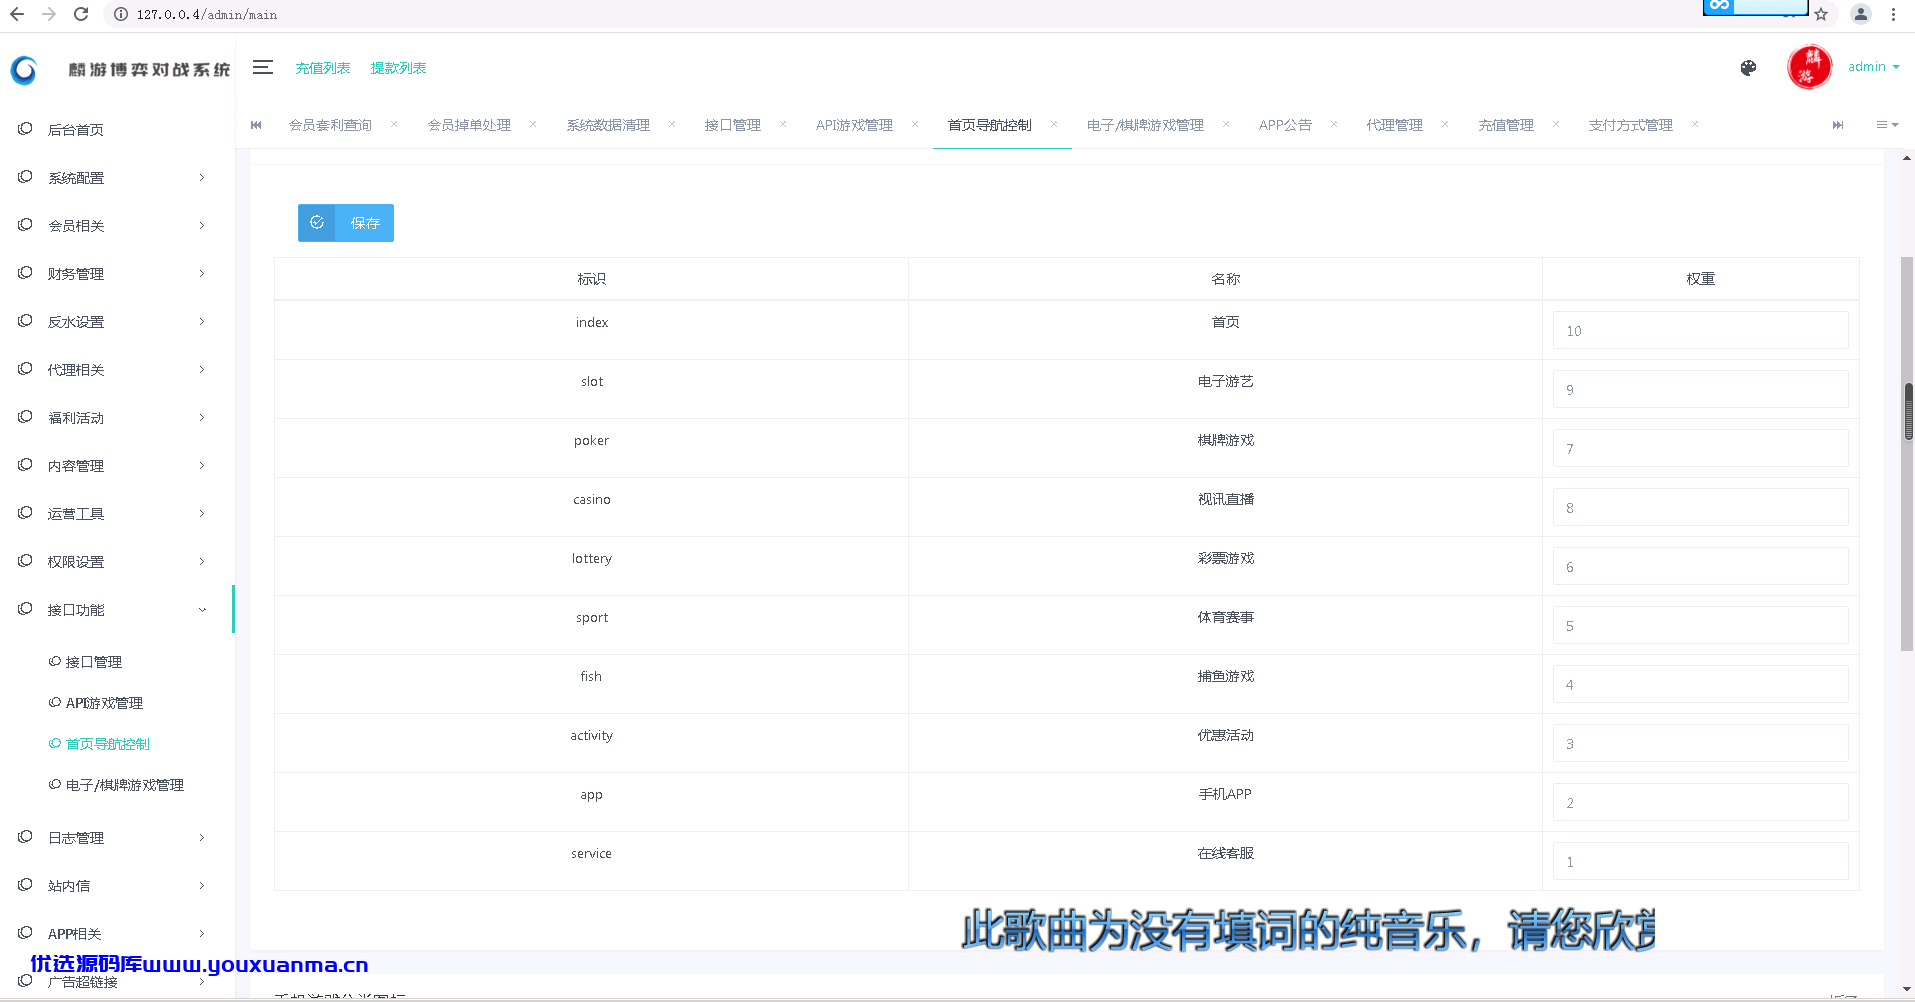
Task: Close the 首页导航控制 tab with its x
Action: [1054, 124]
